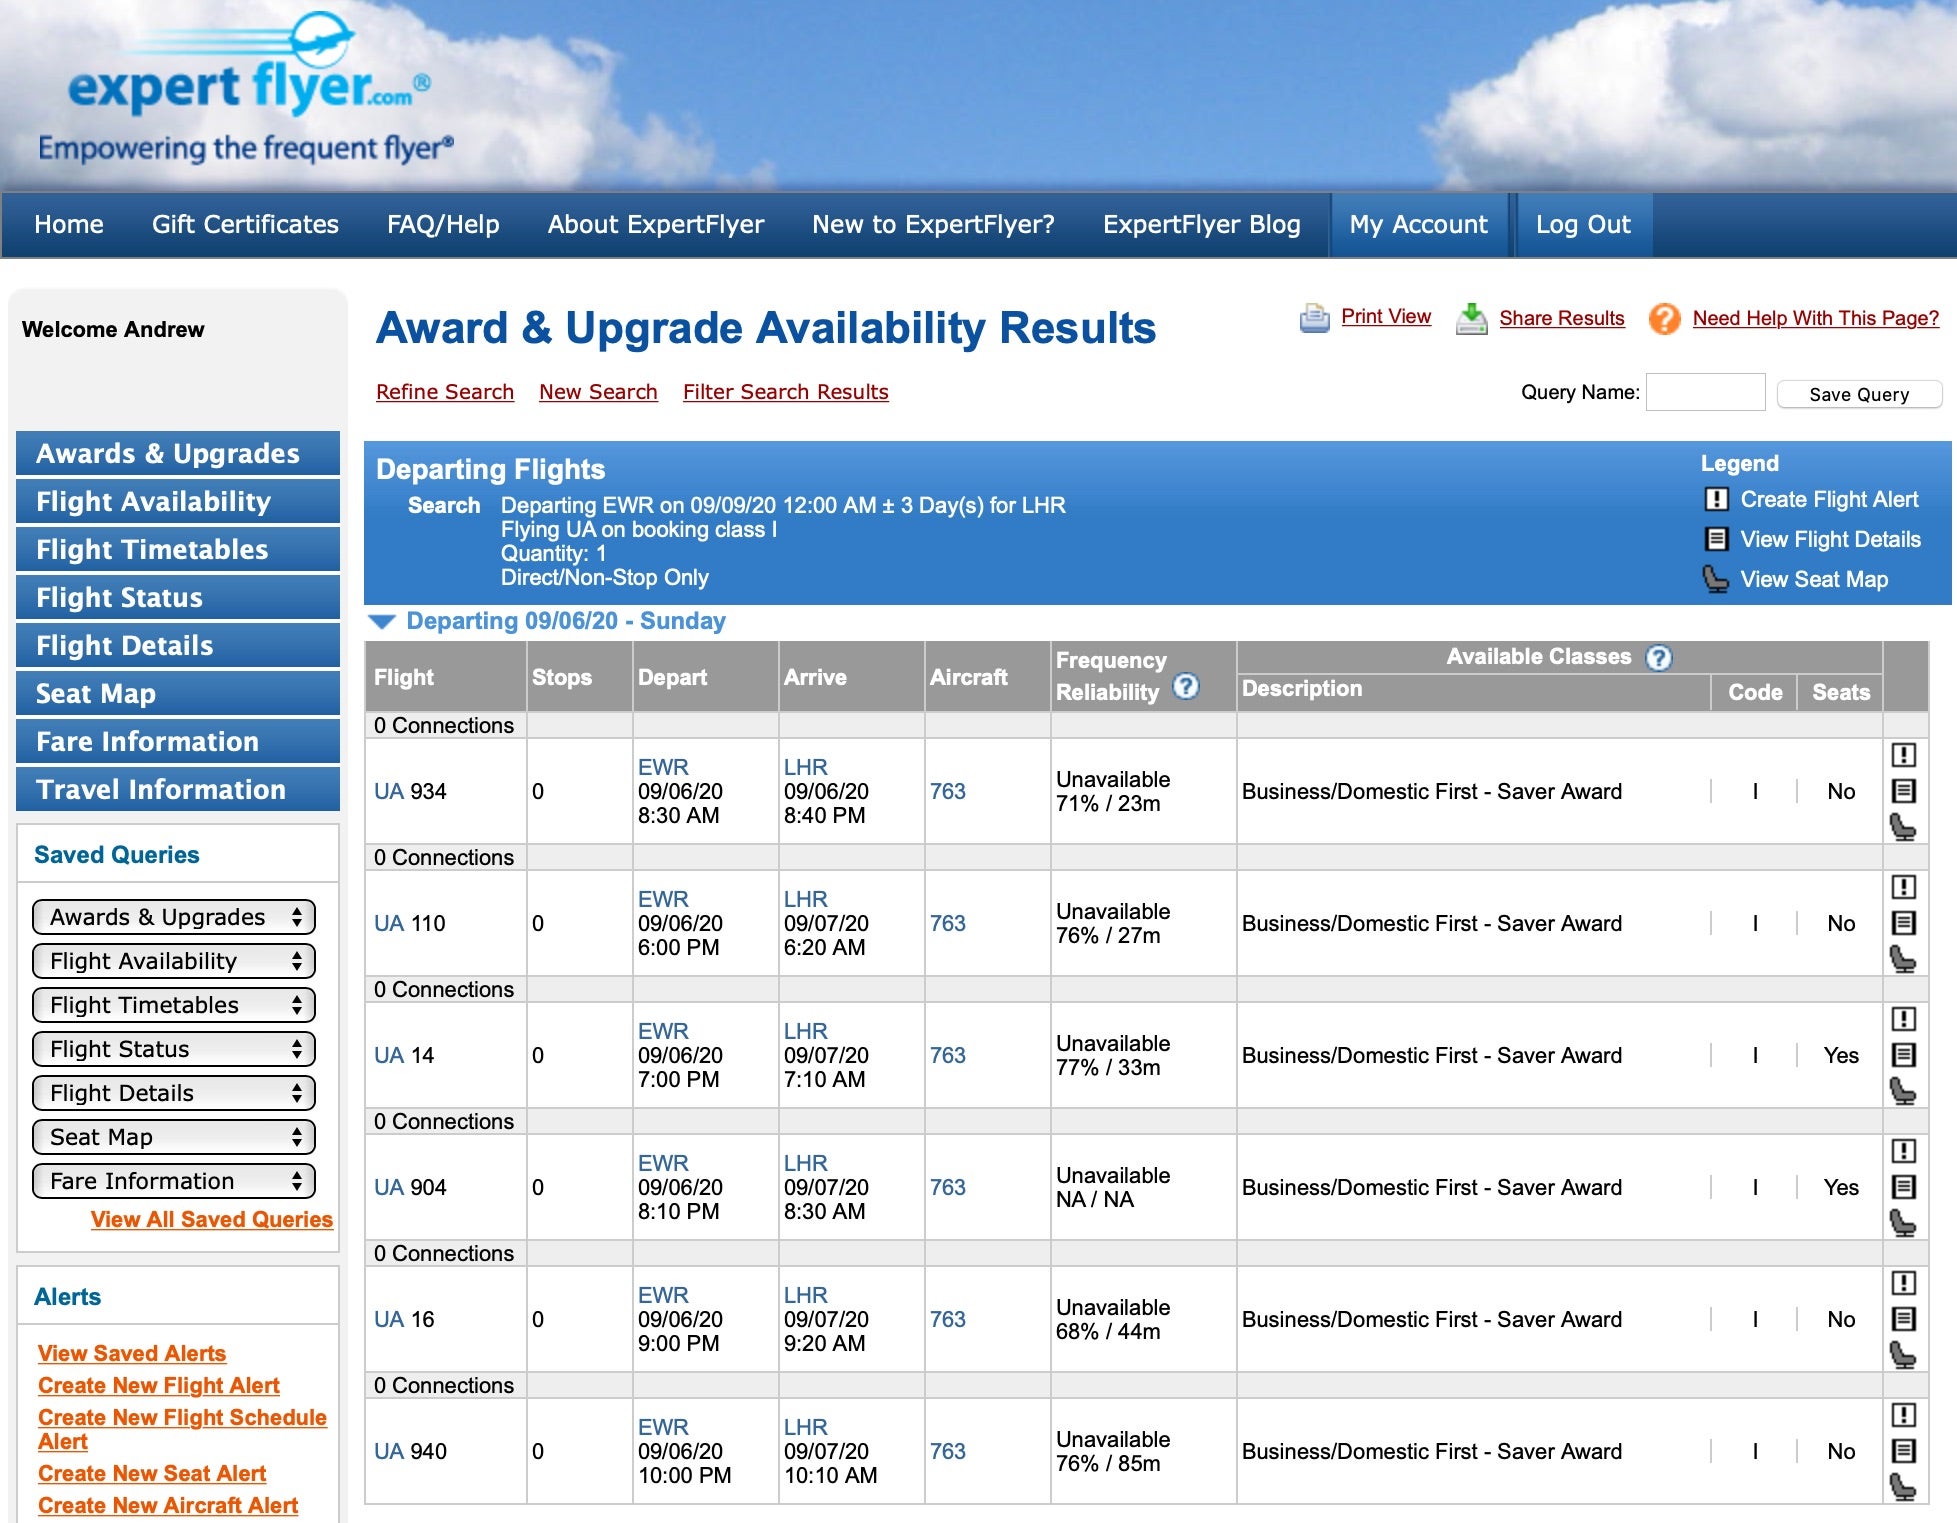Create flight alert for UA 904
Screen dimensions: 1957x1523
tap(1903, 1151)
